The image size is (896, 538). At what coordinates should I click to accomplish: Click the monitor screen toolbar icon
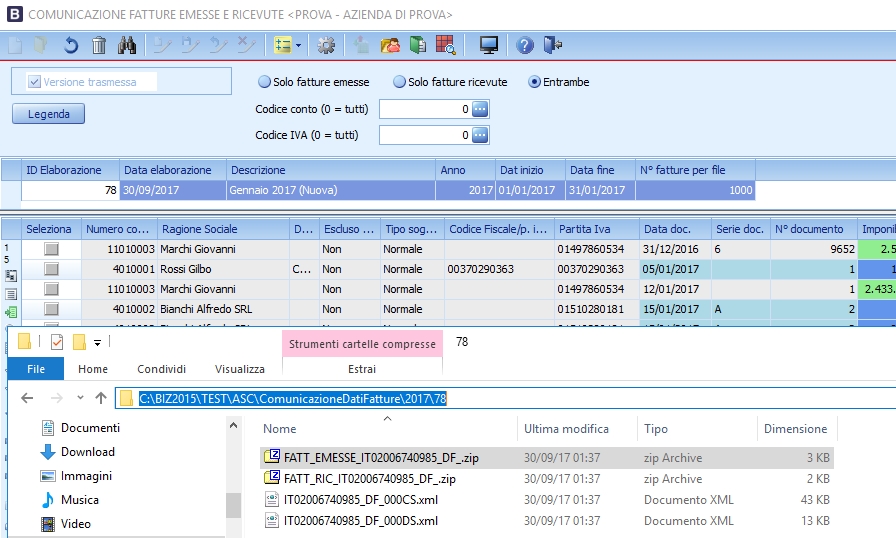click(489, 45)
